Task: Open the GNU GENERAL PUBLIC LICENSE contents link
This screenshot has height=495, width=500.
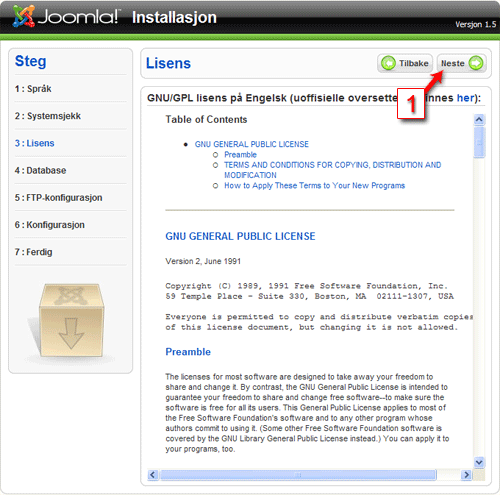Action: pos(252,144)
